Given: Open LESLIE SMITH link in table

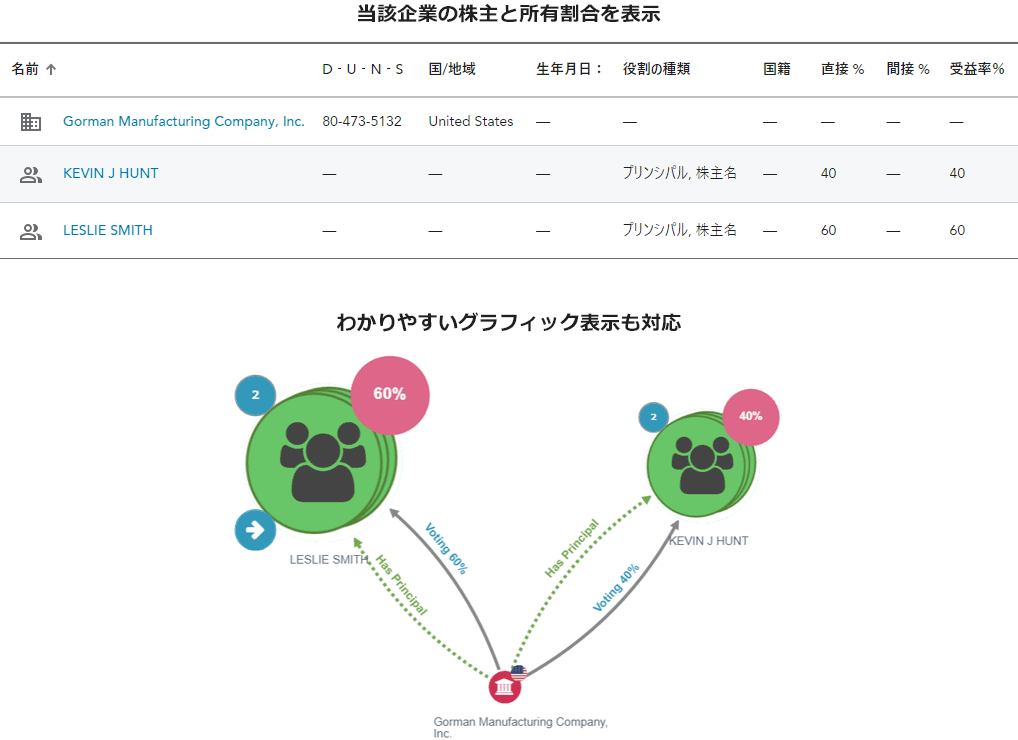Looking at the screenshot, I should click(x=108, y=230).
